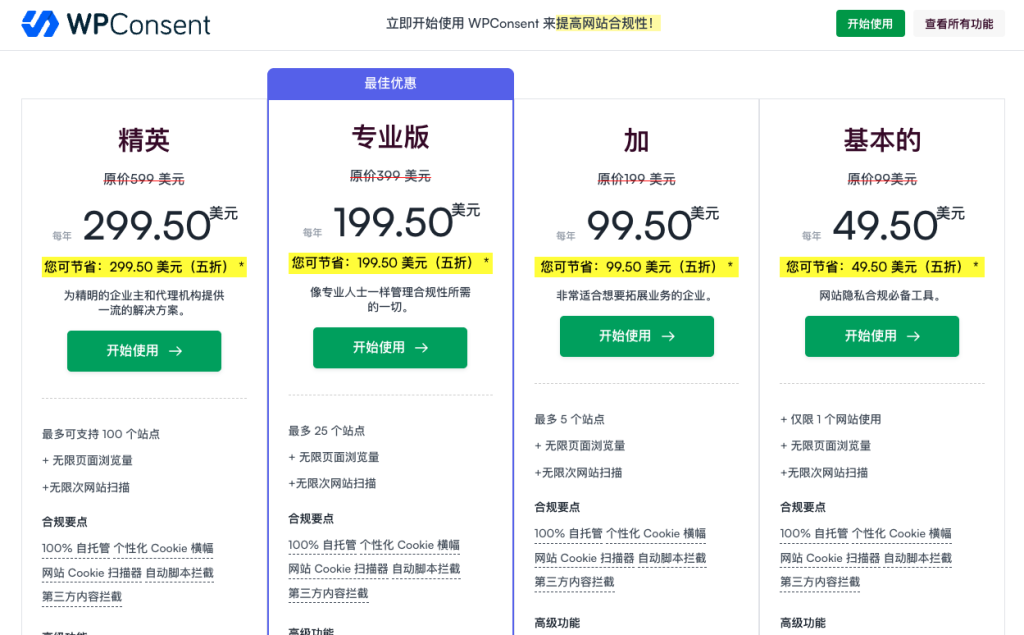Click 100% 自托管 feature in 精英 plan
1024x635 pixels.
point(75,548)
